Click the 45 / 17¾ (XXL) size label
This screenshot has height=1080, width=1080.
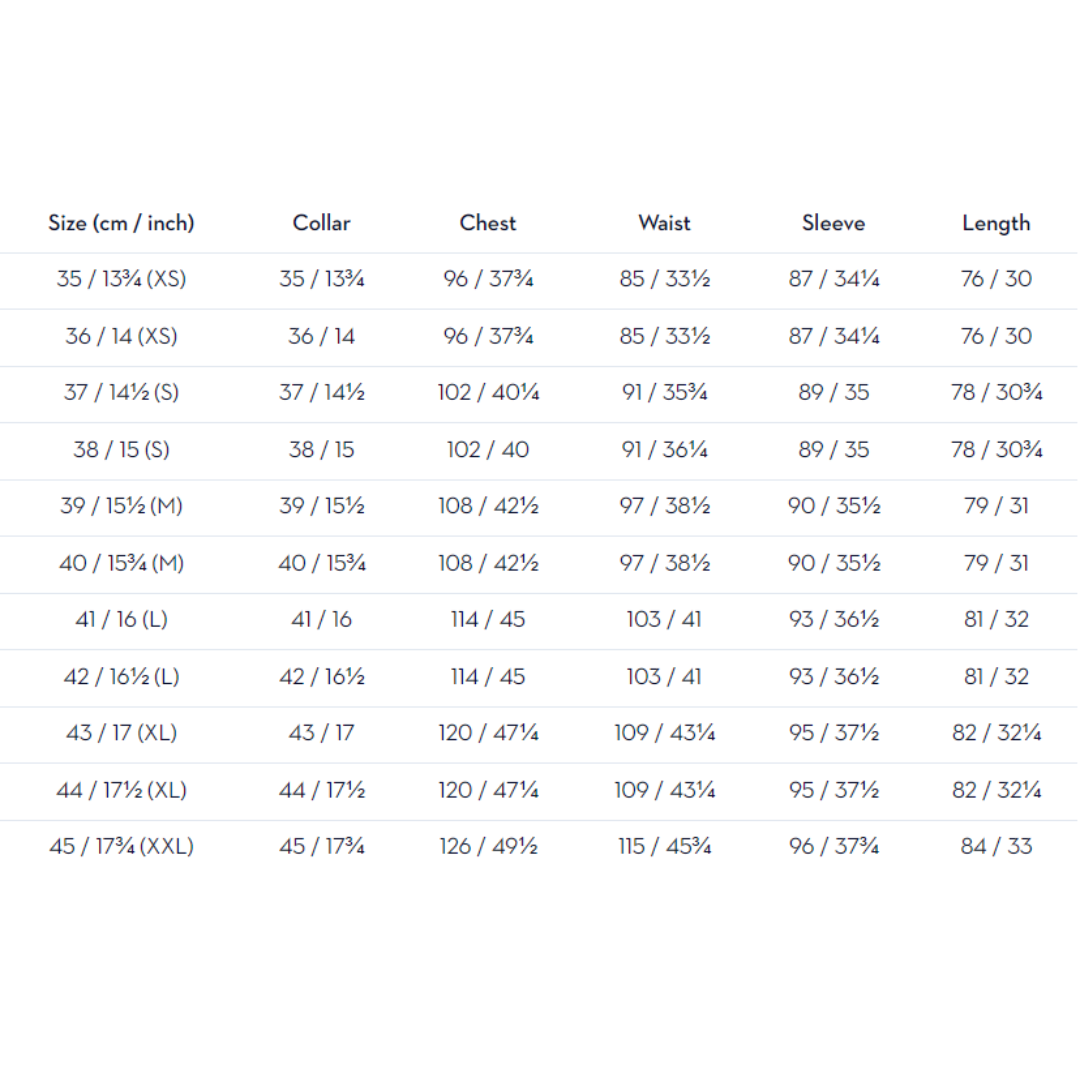coord(121,847)
